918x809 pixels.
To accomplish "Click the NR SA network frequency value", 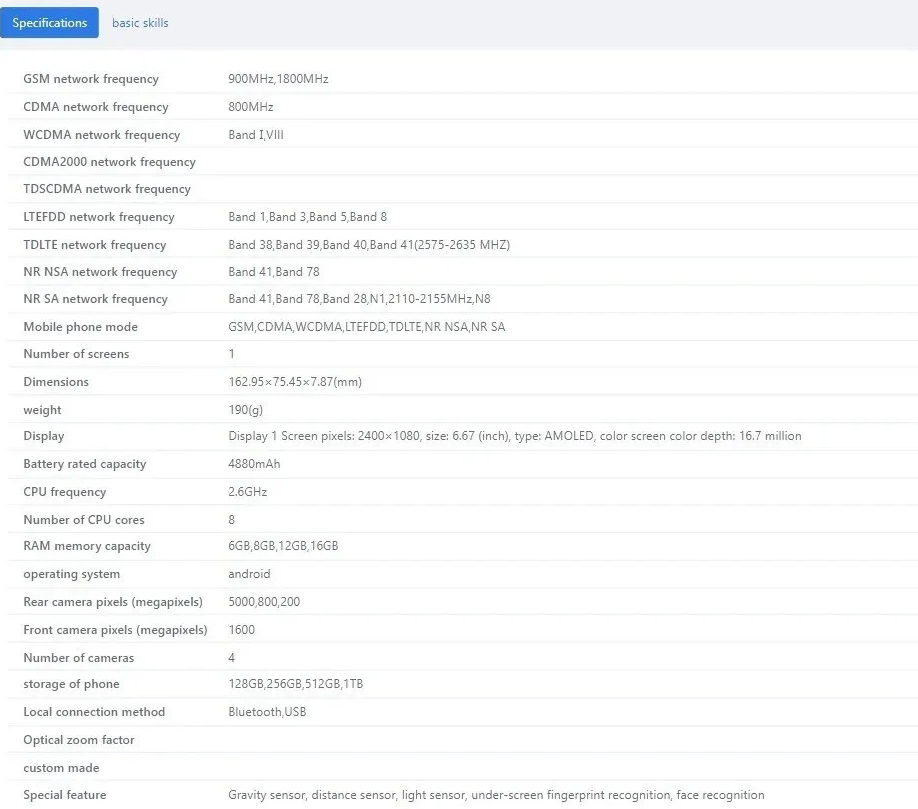I will (x=359, y=299).
